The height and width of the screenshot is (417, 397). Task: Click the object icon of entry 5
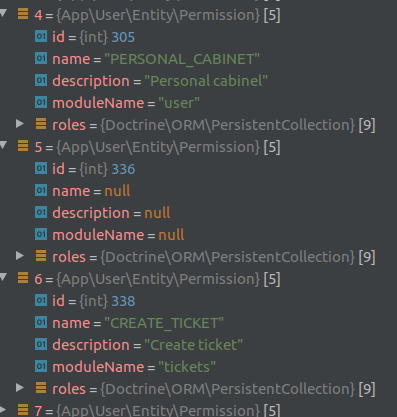point(23,146)
